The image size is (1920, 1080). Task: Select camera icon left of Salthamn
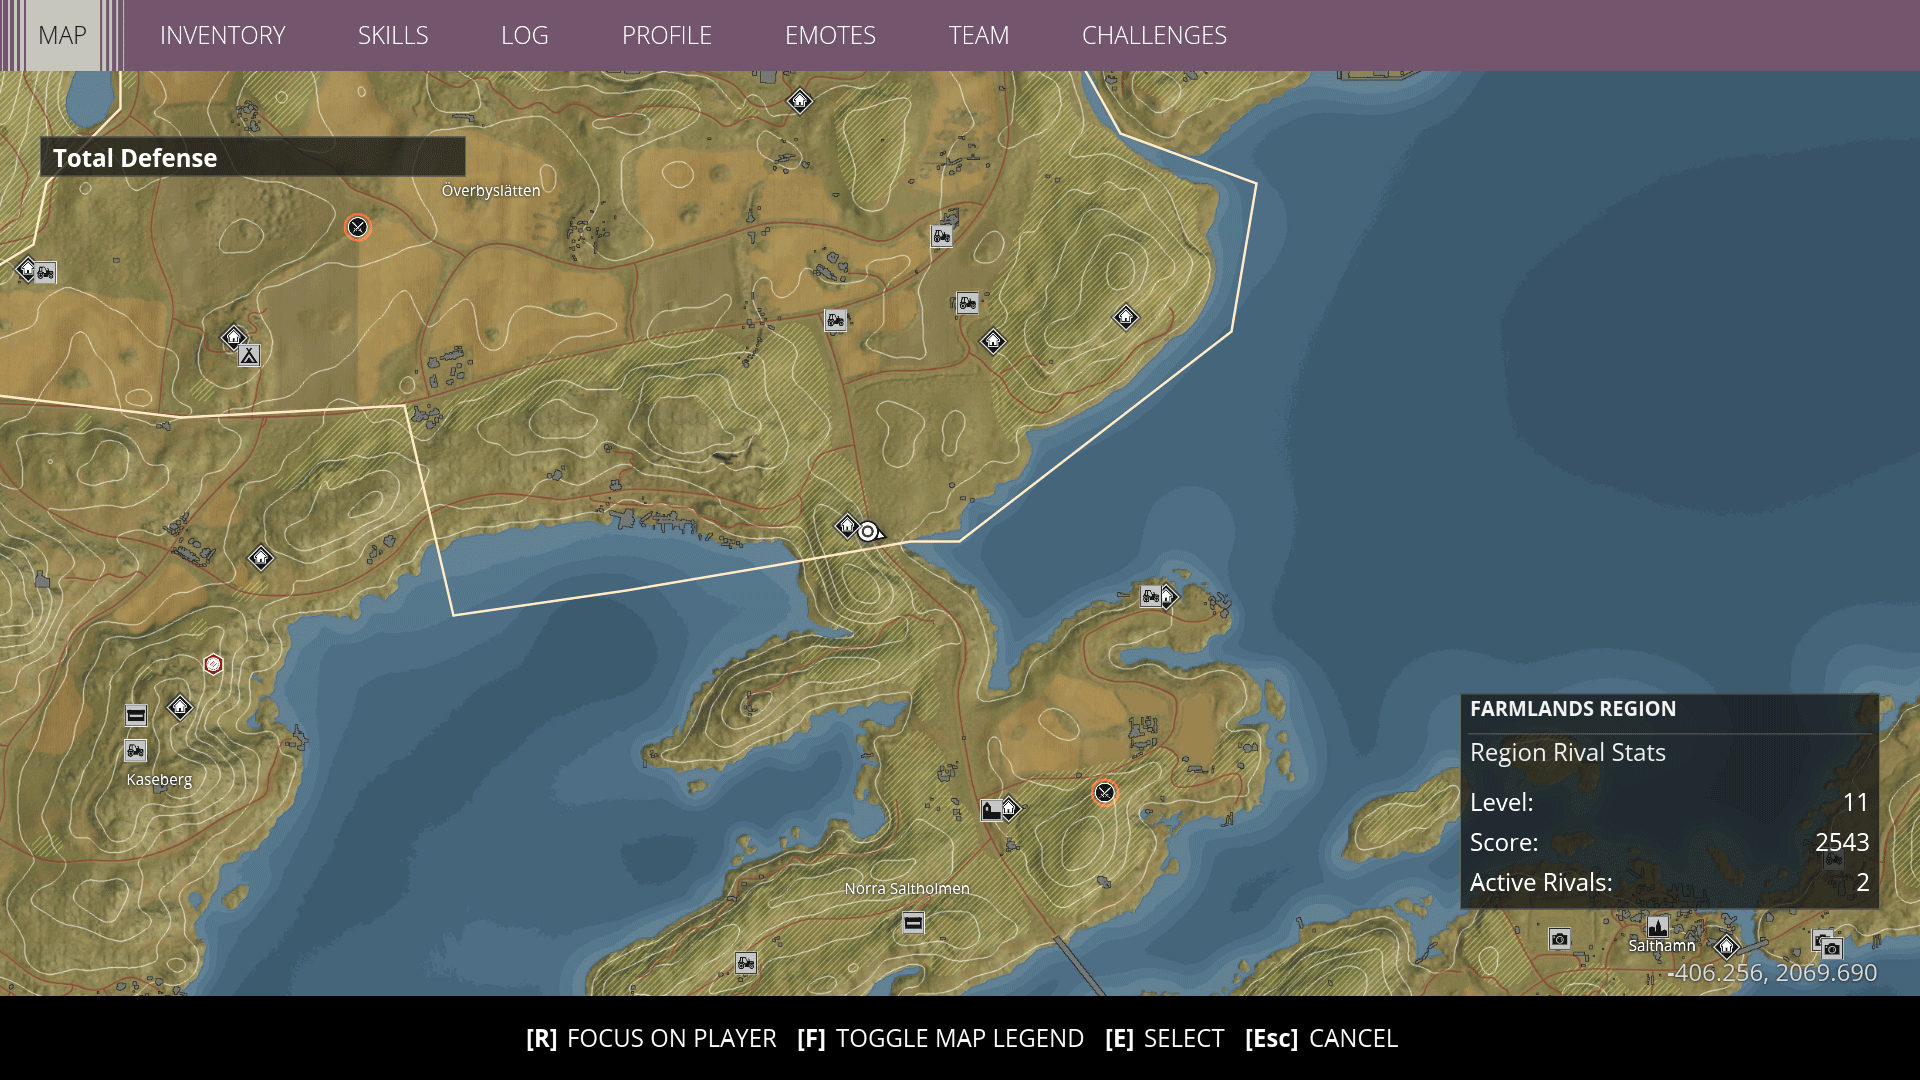coord(1560,938)
